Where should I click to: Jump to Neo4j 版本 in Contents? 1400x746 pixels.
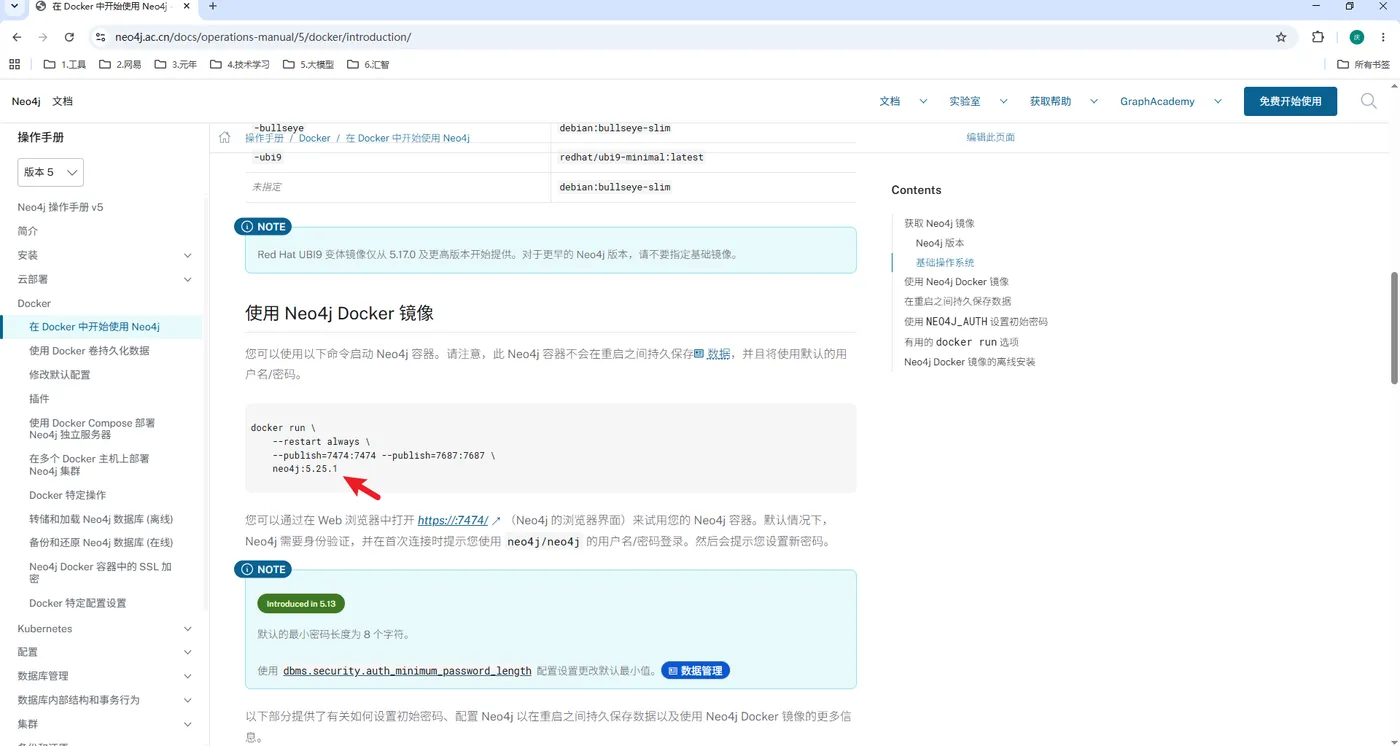940,243
